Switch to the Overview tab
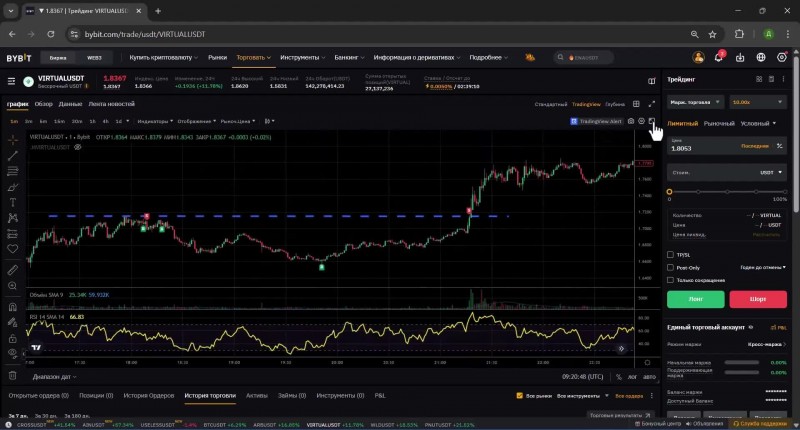Image resolution: width=800 pixels, height=430 pixels. coord(43,104)
